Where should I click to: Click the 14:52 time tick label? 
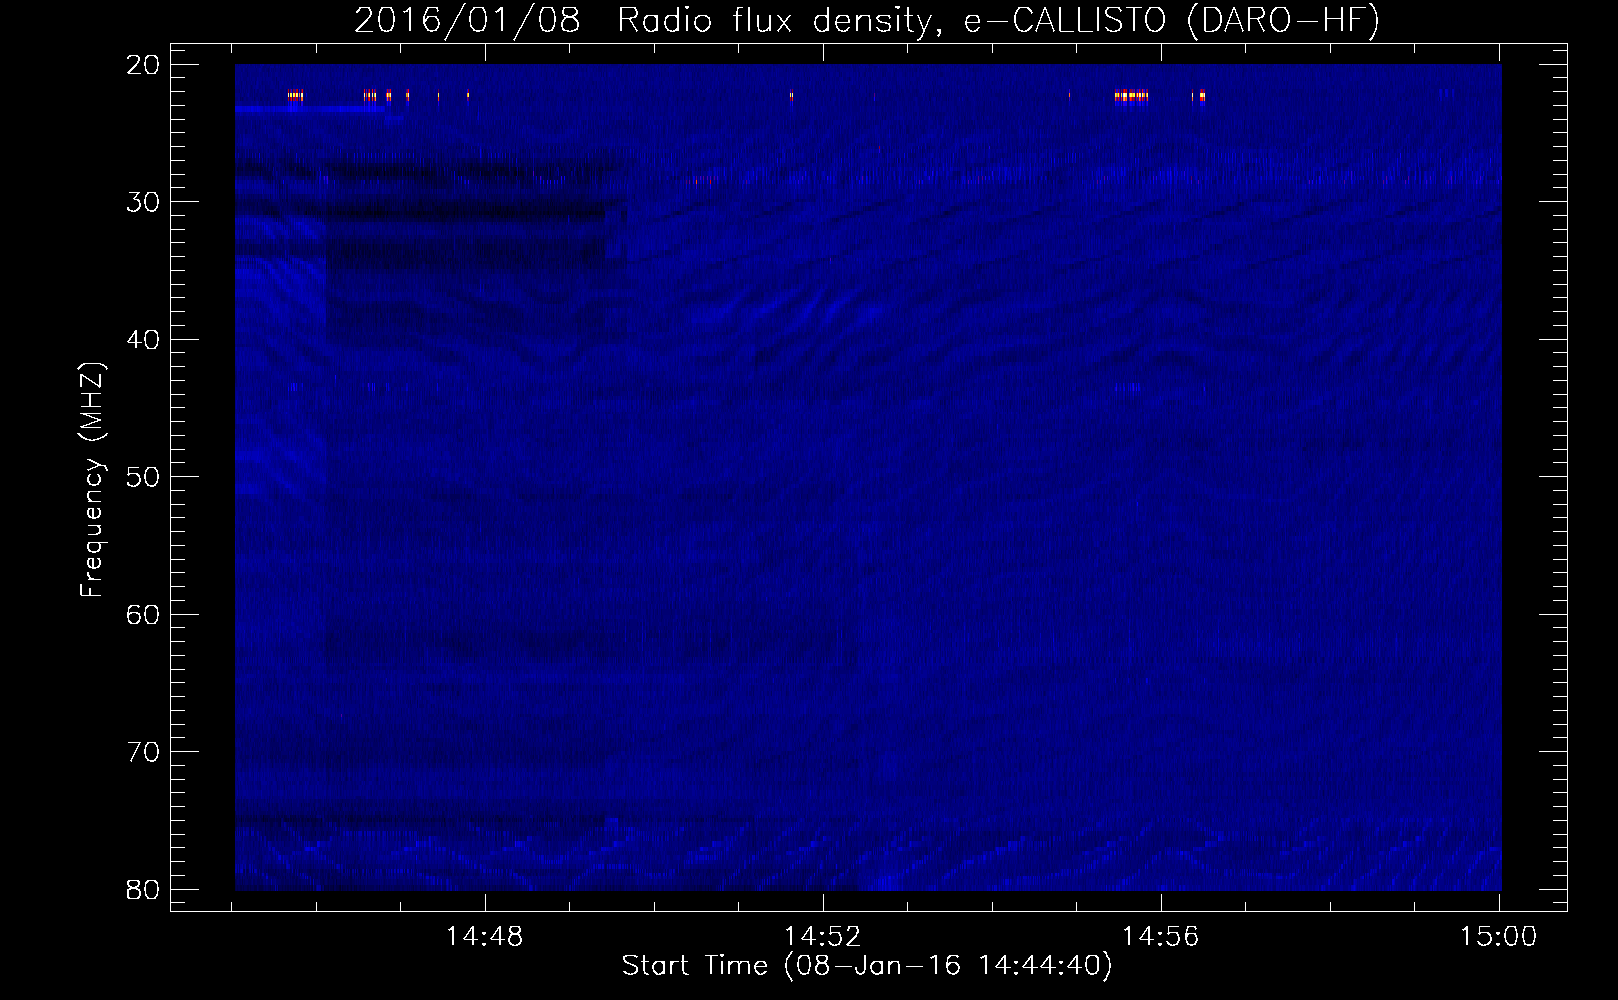[823, 937]
